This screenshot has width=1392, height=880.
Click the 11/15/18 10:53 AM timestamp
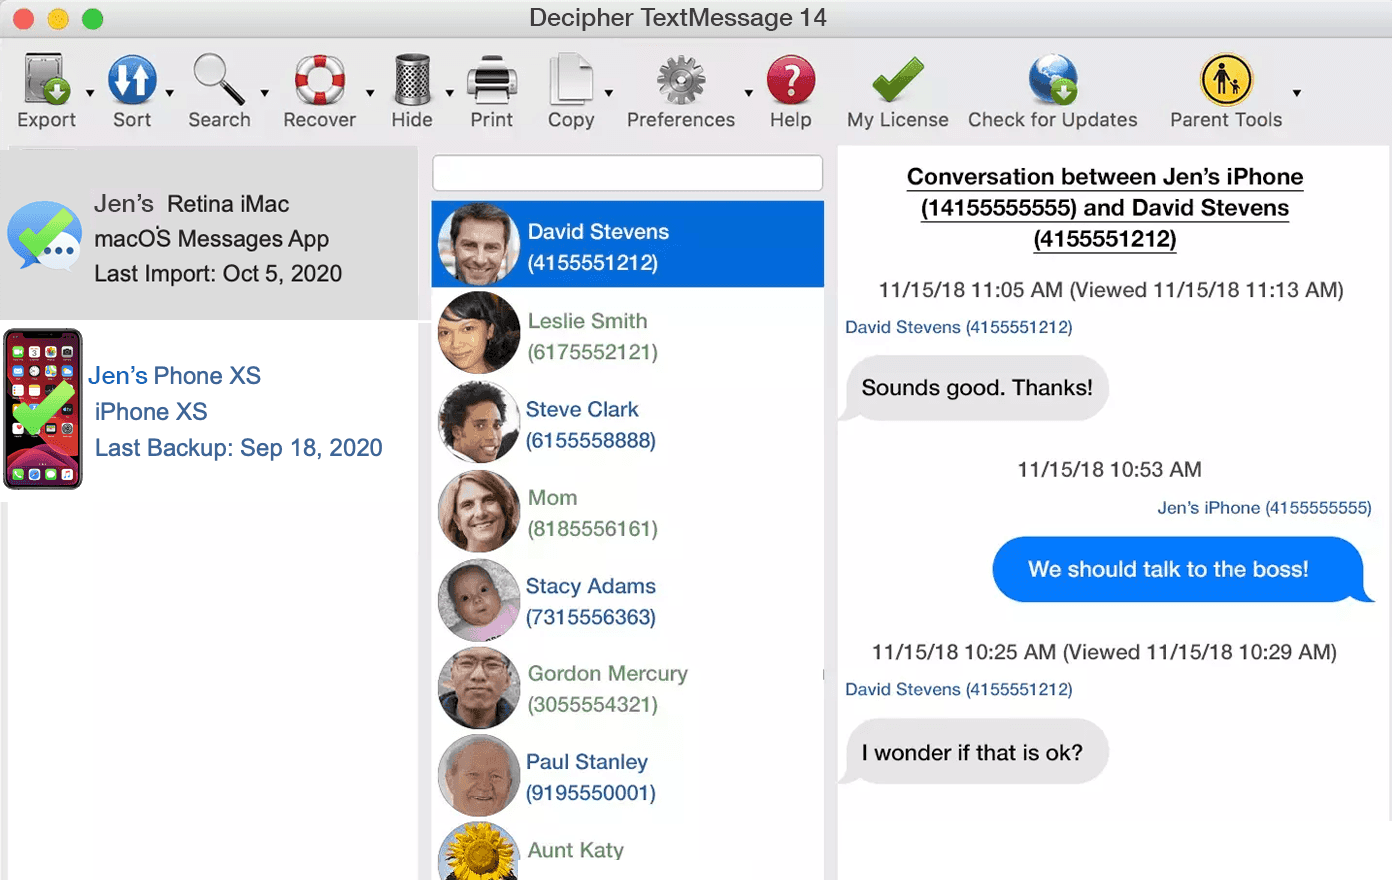pyautogui.click(x=1109, y=470)
